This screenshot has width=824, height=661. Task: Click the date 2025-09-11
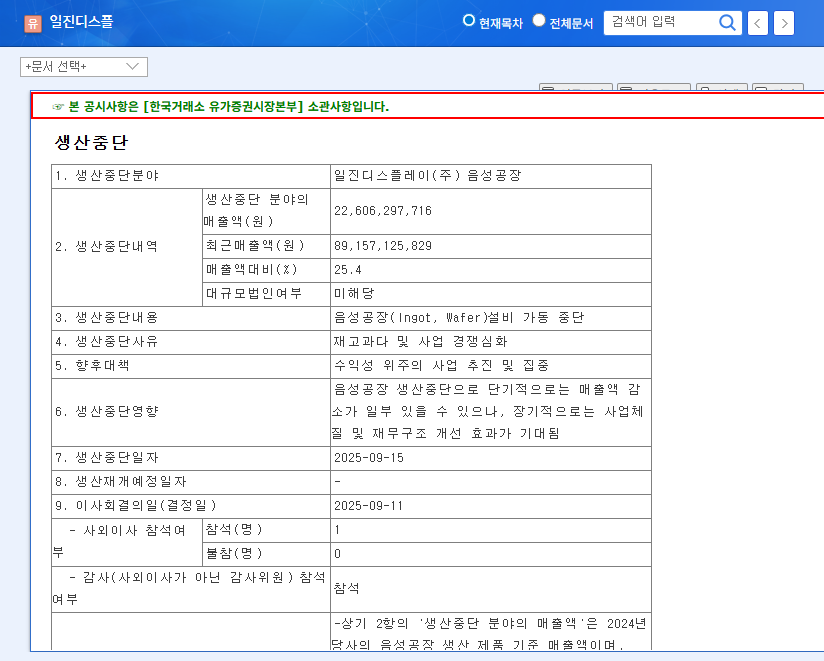368,506
